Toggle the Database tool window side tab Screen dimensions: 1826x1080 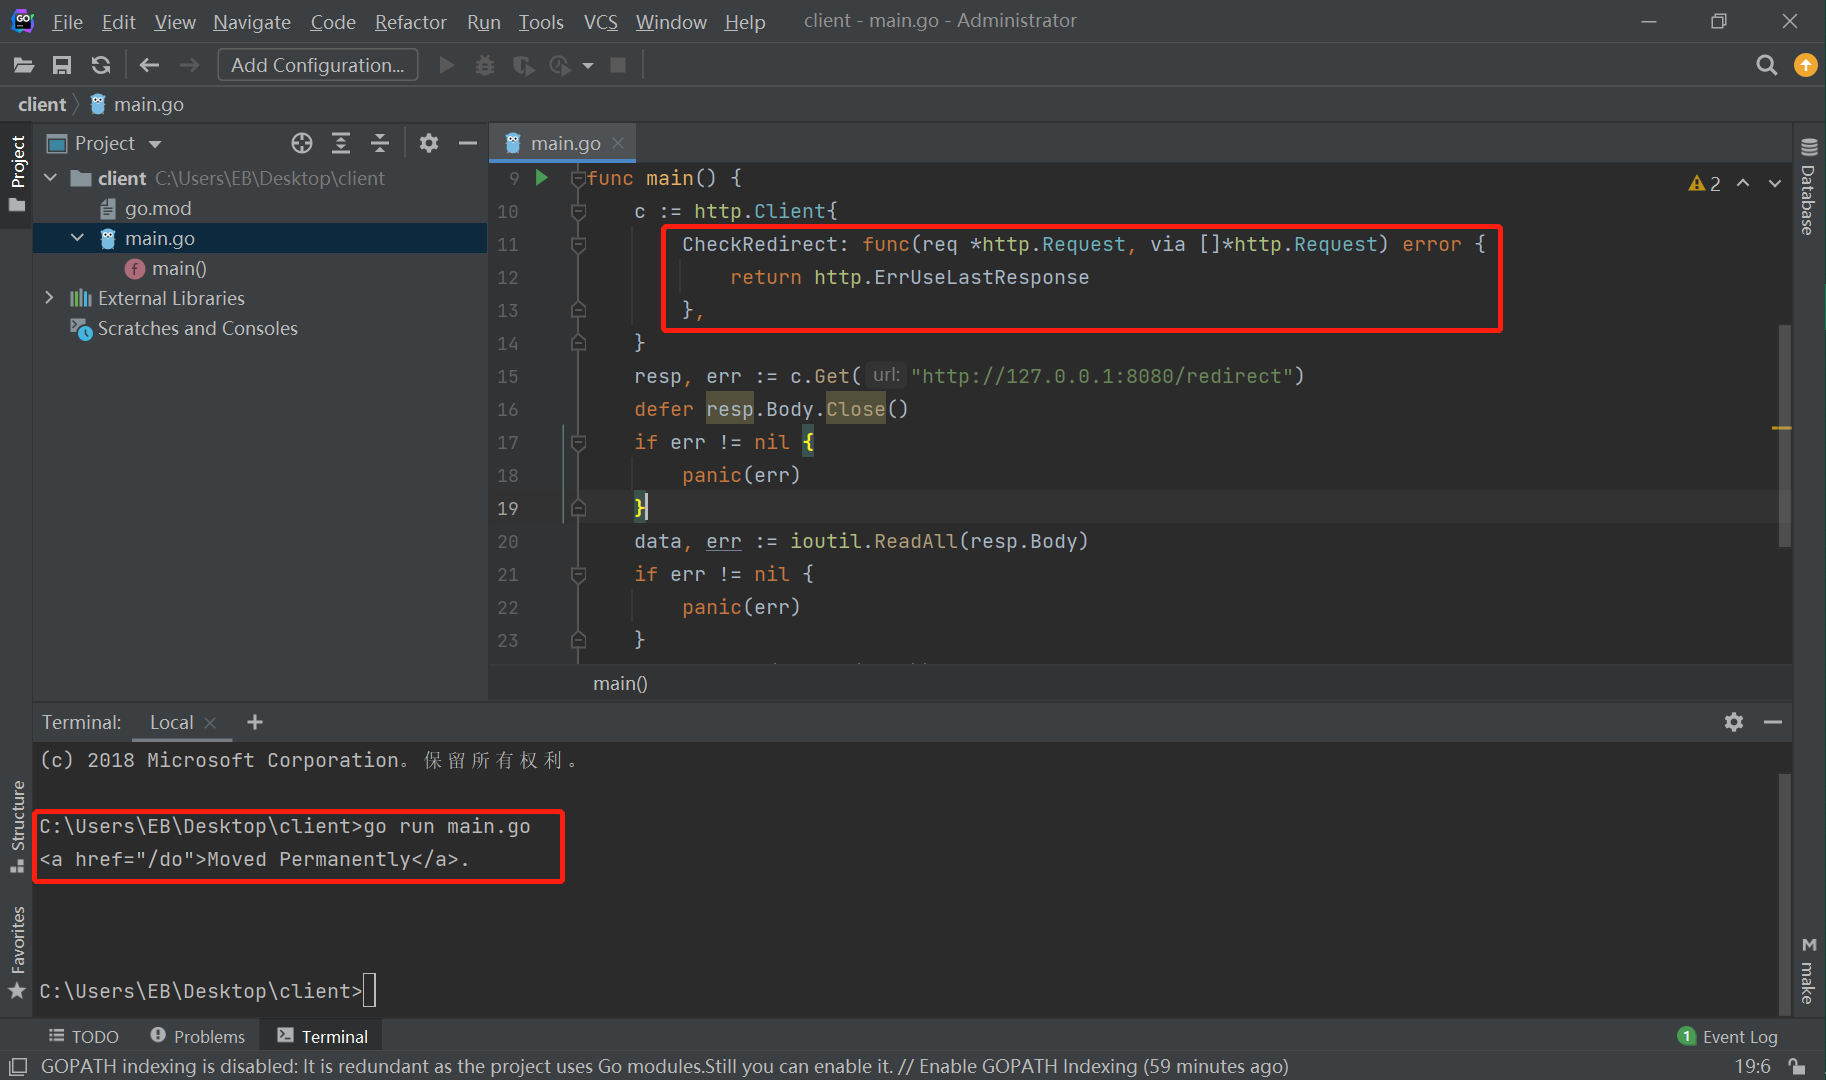[1808, 187]
